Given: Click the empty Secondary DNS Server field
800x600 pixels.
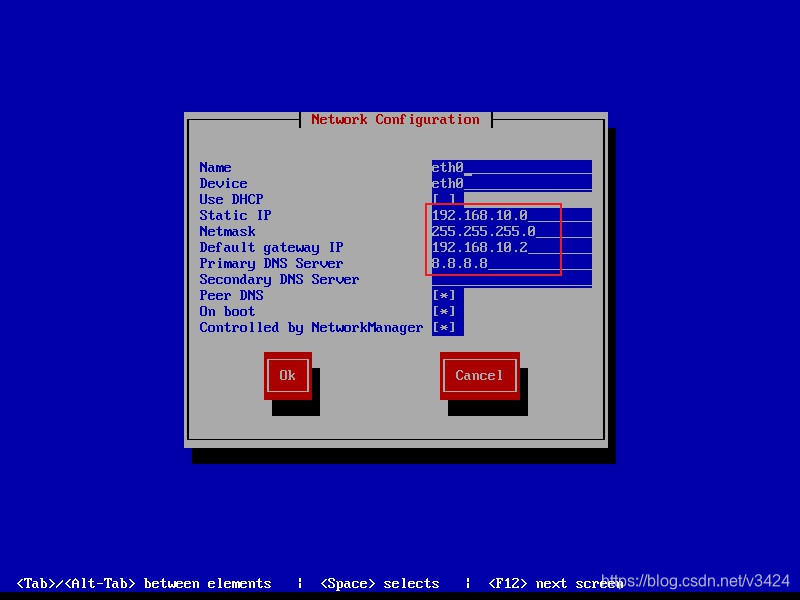Looking at the screenshot, I should 512,279.
